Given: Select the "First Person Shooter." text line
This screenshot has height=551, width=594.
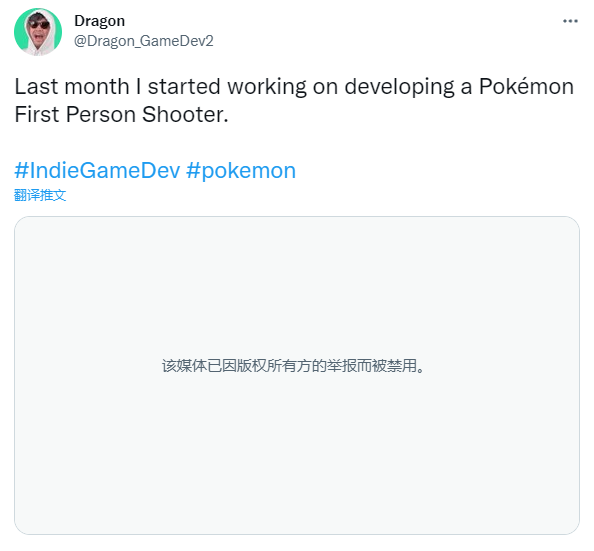Looking at the screenshot, I should coord(122,114).
